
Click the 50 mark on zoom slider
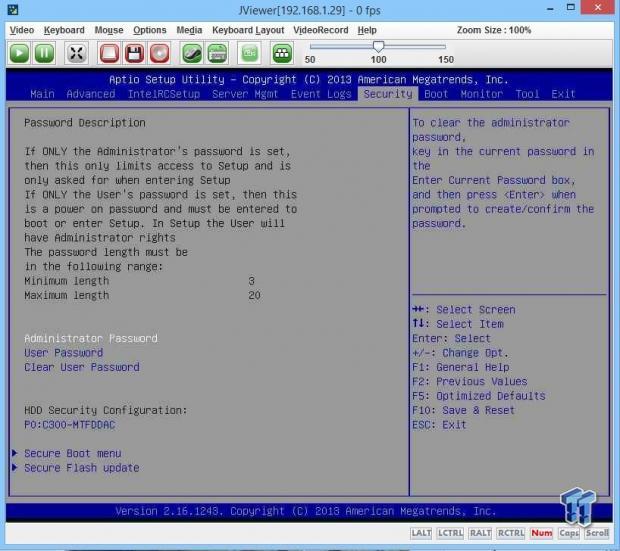coord(310,59)
